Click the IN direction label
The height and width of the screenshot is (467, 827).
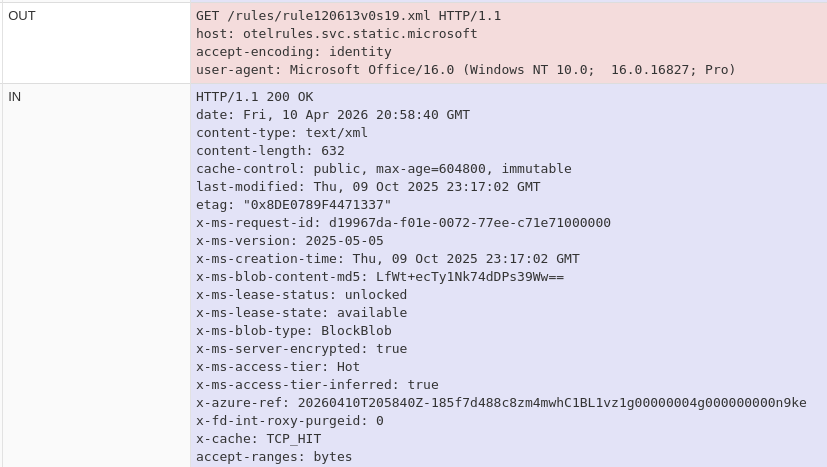coord(15,97)
